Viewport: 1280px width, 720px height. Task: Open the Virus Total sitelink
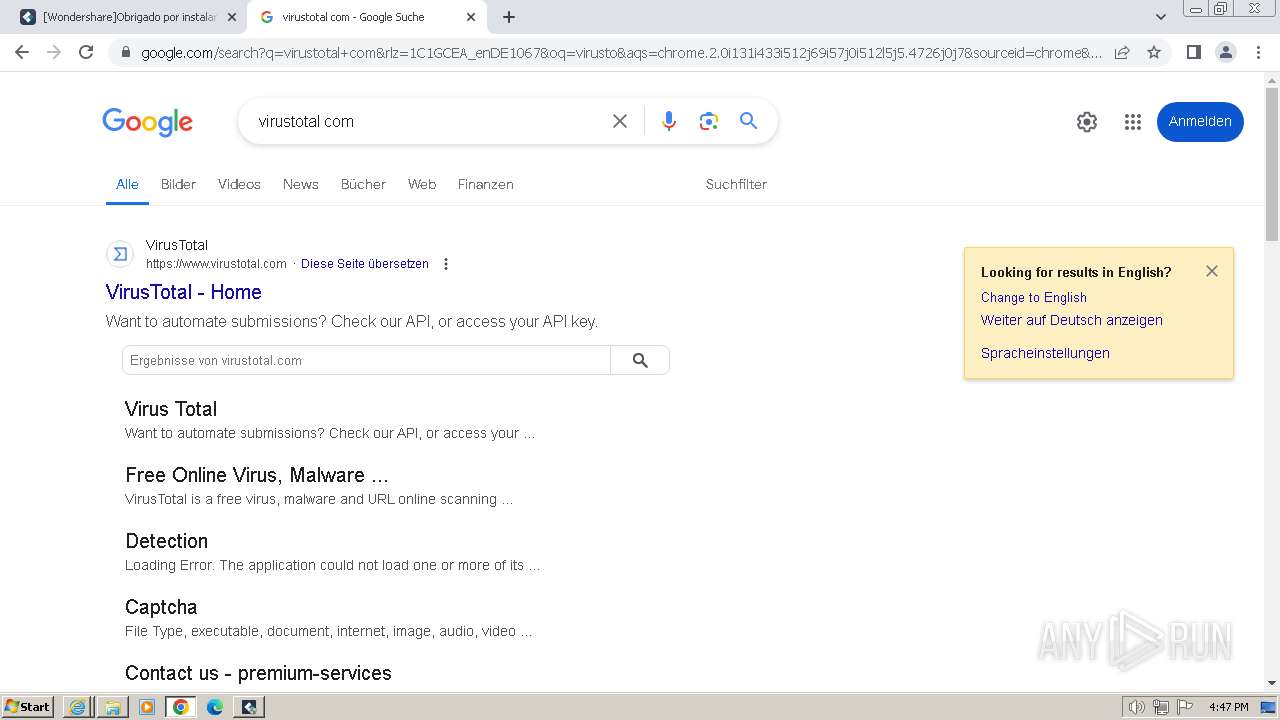click(x=171, y=409)
